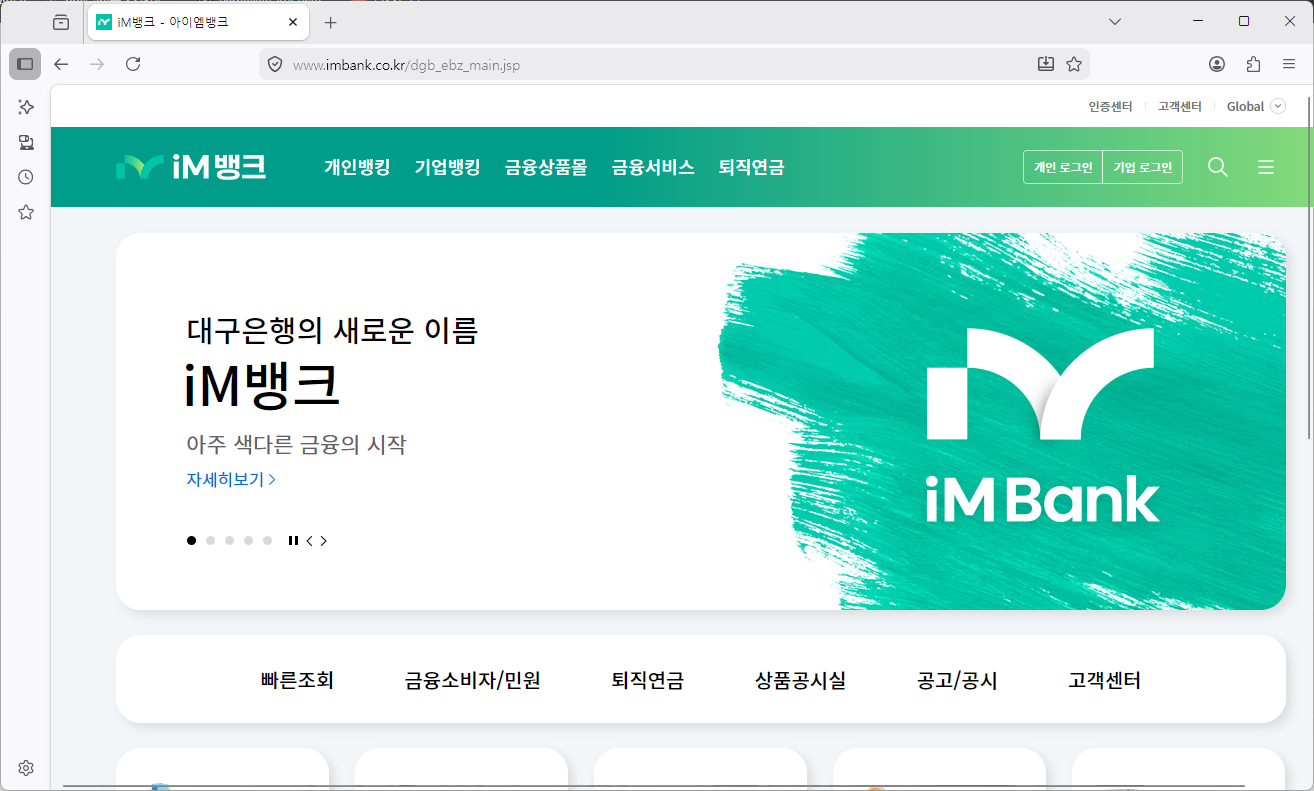Open the 금융상품몰 menu
The height and width of the screenshot is (791, 1314).
click(x=546, y=167)
